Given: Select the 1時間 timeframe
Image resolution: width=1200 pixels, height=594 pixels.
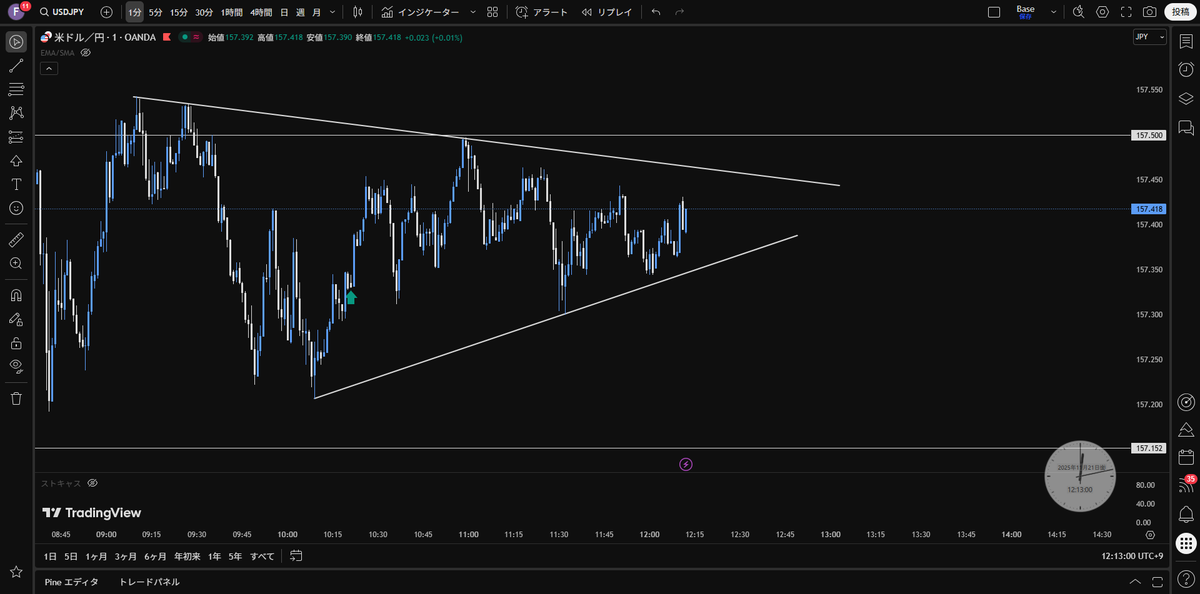Looking at the screenshot, I should click(231, 12).
